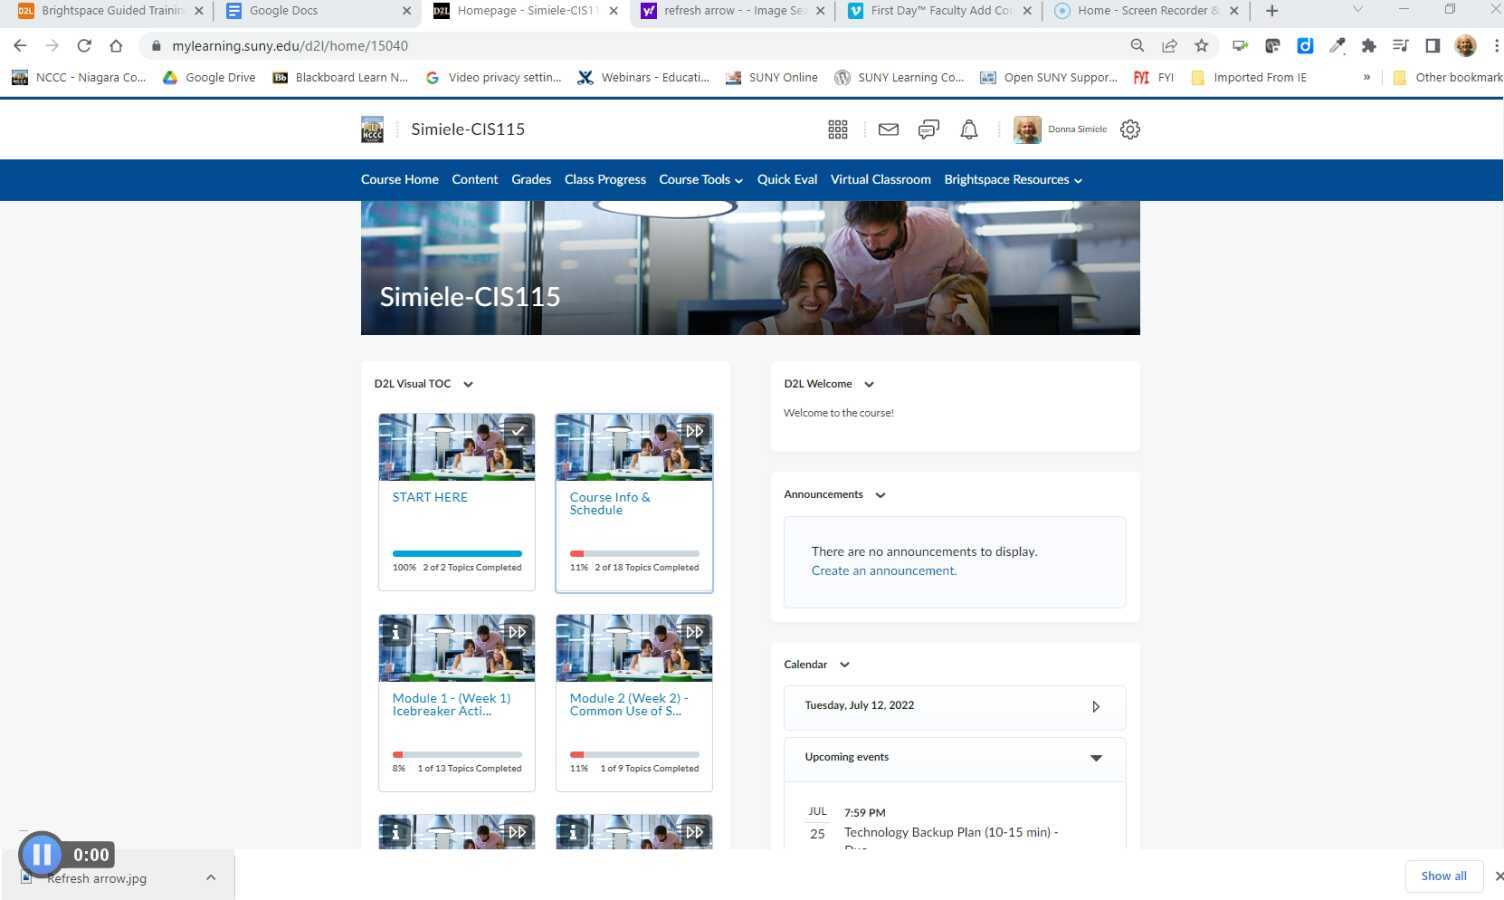Open the subscription alerts chat bubble icon

click(928, 129)
